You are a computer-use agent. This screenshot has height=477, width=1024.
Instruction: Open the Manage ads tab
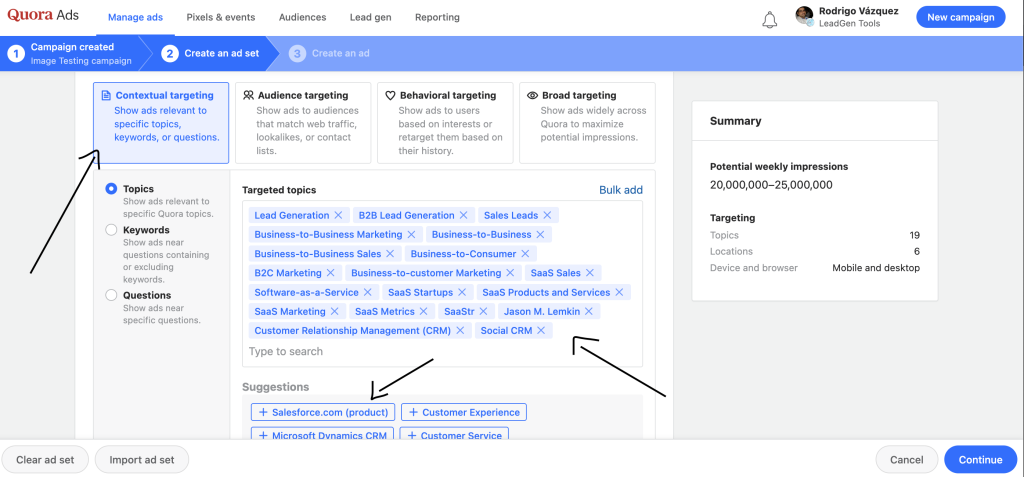coord(135,18)
